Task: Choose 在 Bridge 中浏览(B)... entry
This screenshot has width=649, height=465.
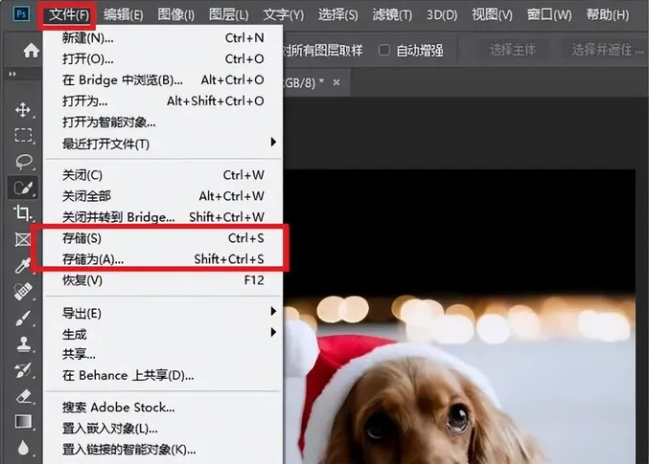Action: [x=163, y=80]
